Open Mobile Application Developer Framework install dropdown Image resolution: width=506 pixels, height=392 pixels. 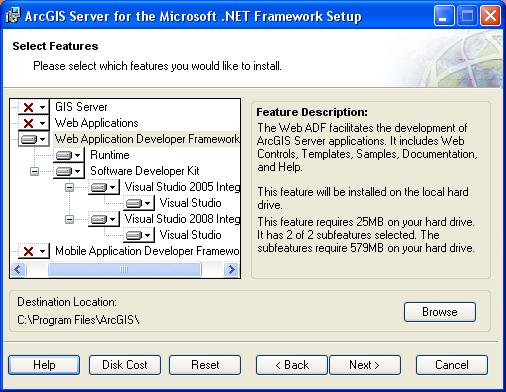click(34, 251)
